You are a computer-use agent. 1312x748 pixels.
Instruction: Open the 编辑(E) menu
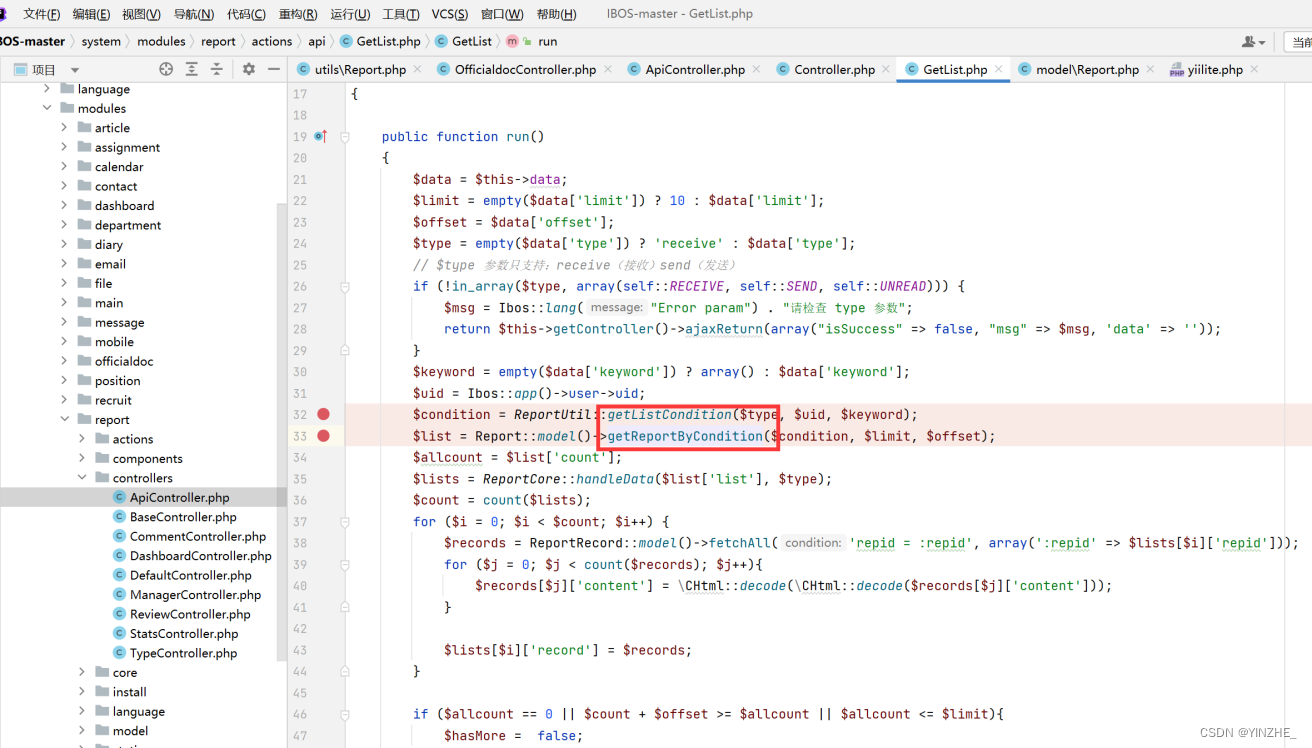91,14
